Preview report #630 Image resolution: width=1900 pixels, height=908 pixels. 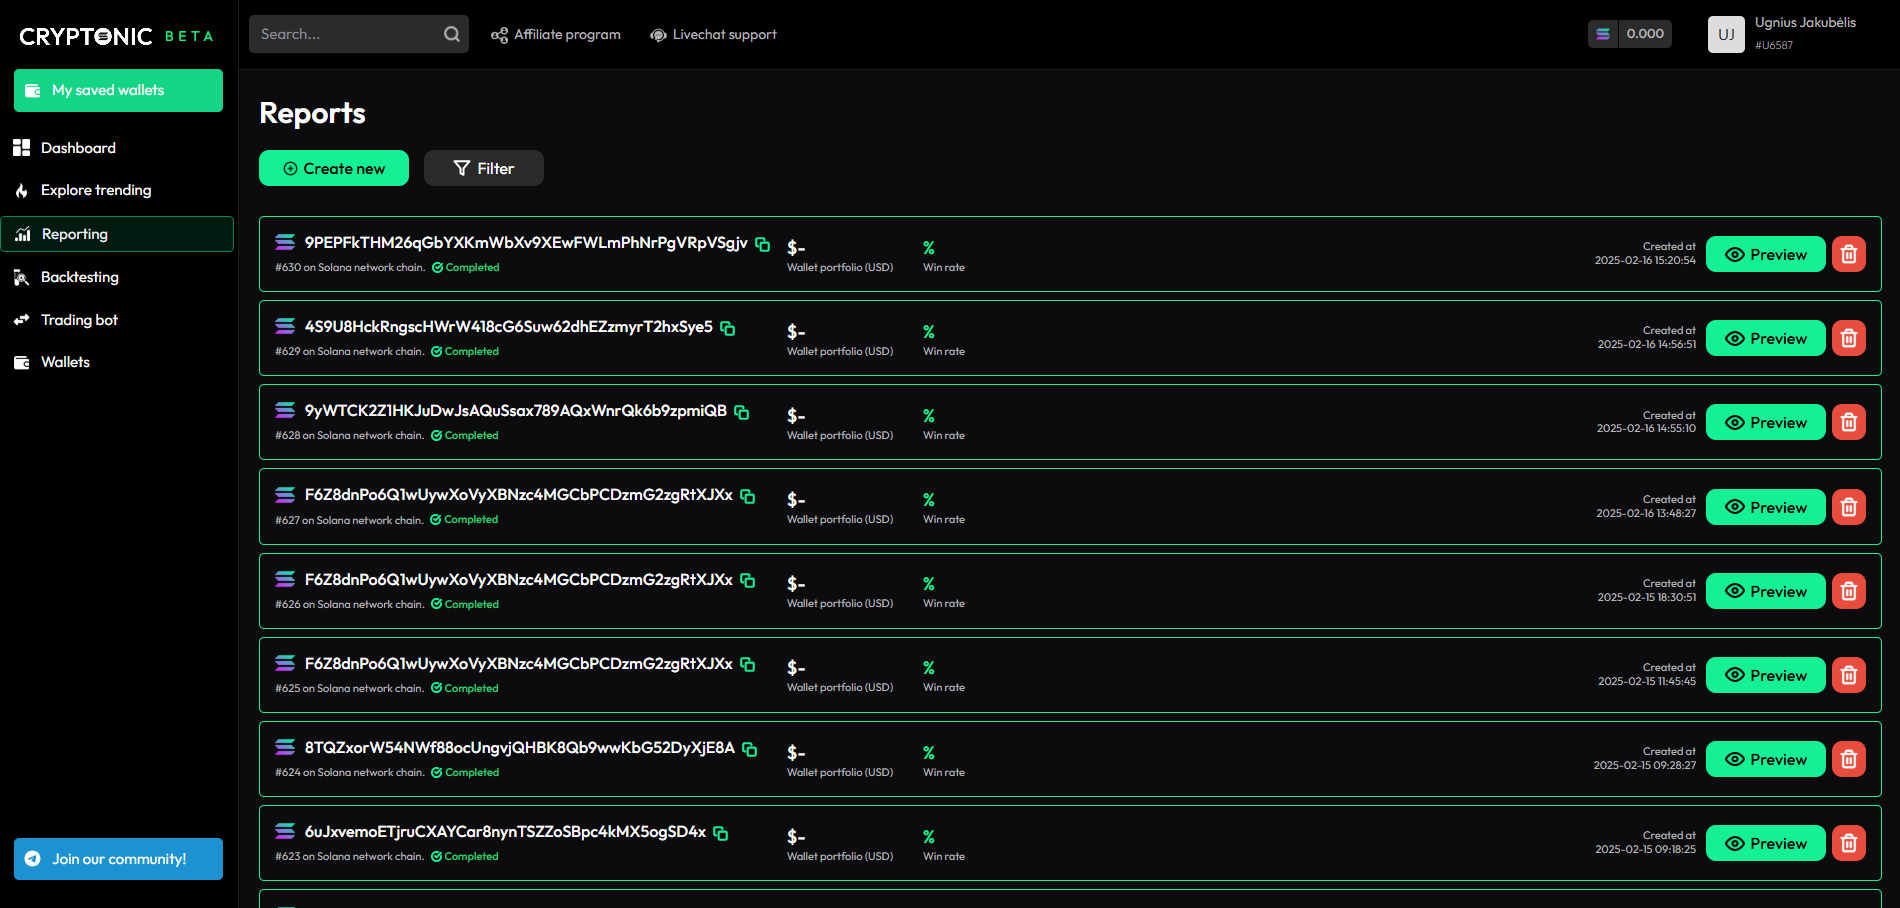pyautogui.click(x=1766, y=254)
